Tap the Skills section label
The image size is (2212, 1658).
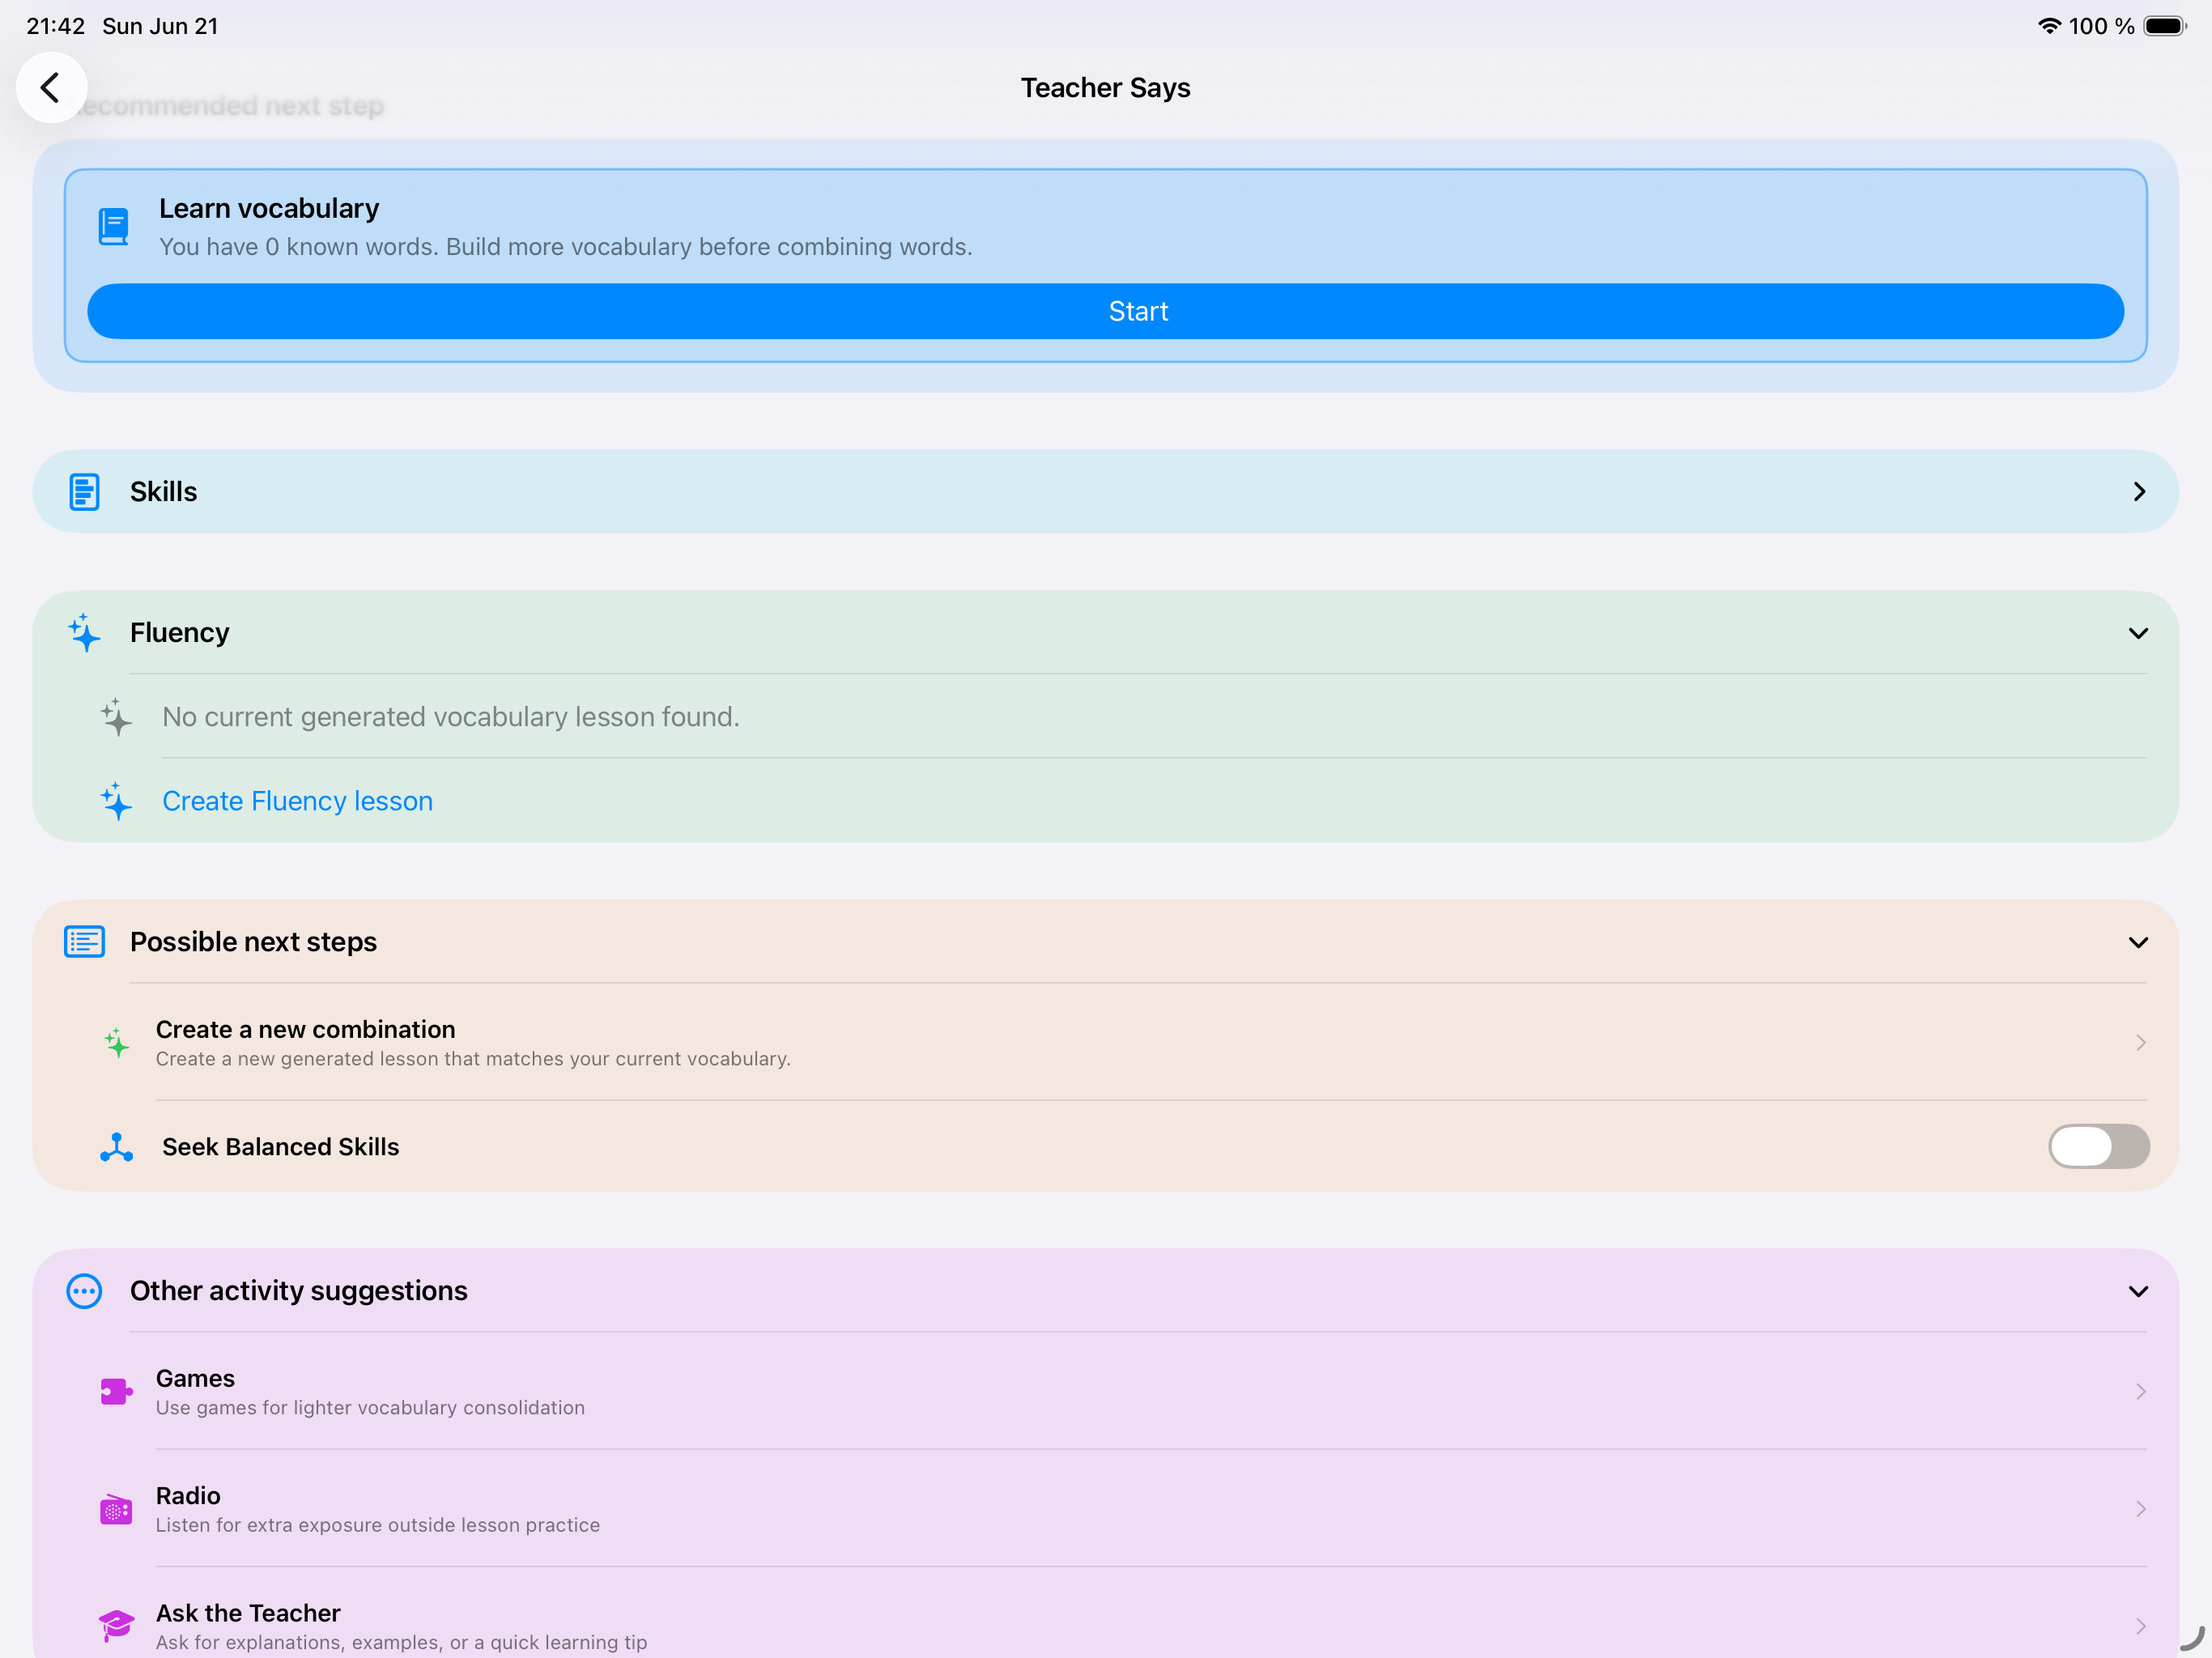(x=164, y=492)
